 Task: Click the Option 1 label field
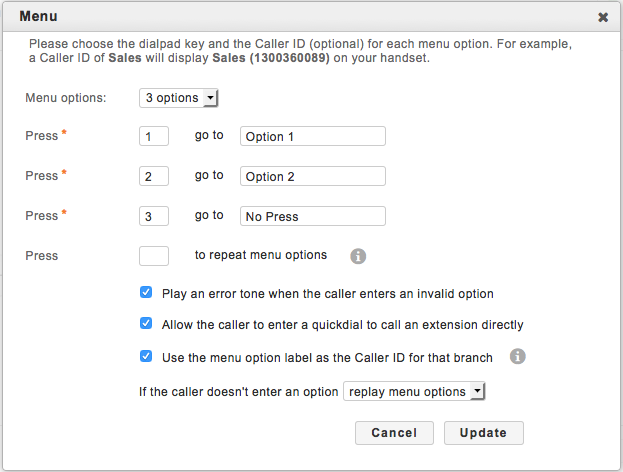tap(312, 136)
